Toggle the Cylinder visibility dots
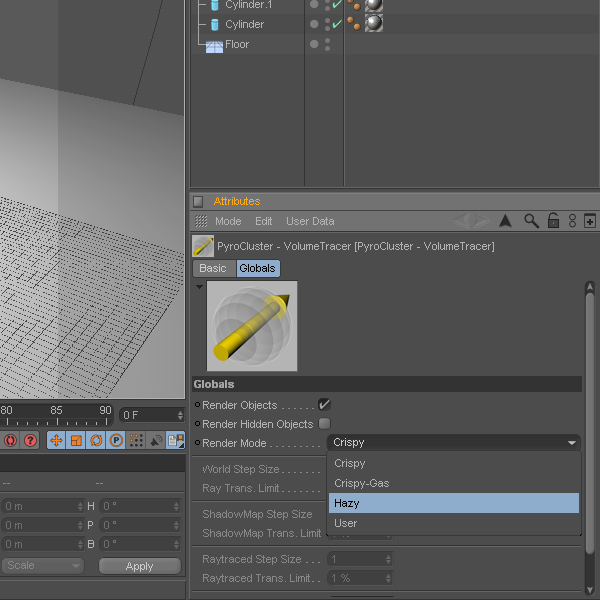This screenshot has width=600, height=600. 327,24
